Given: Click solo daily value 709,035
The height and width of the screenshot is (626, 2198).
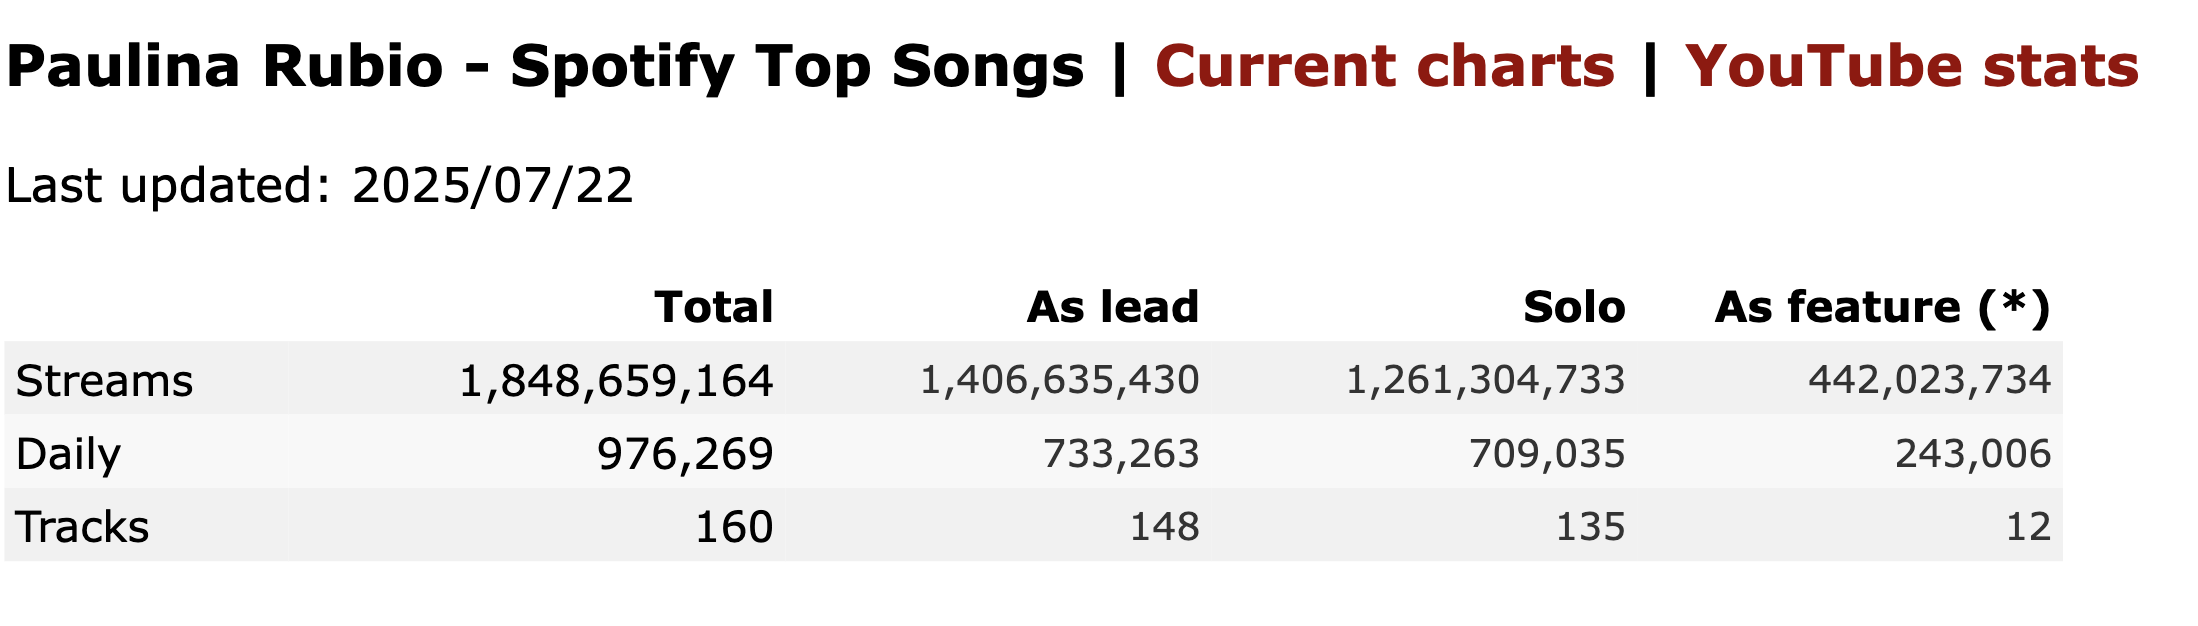Looking at the screenshot, I should point(1547,454).
